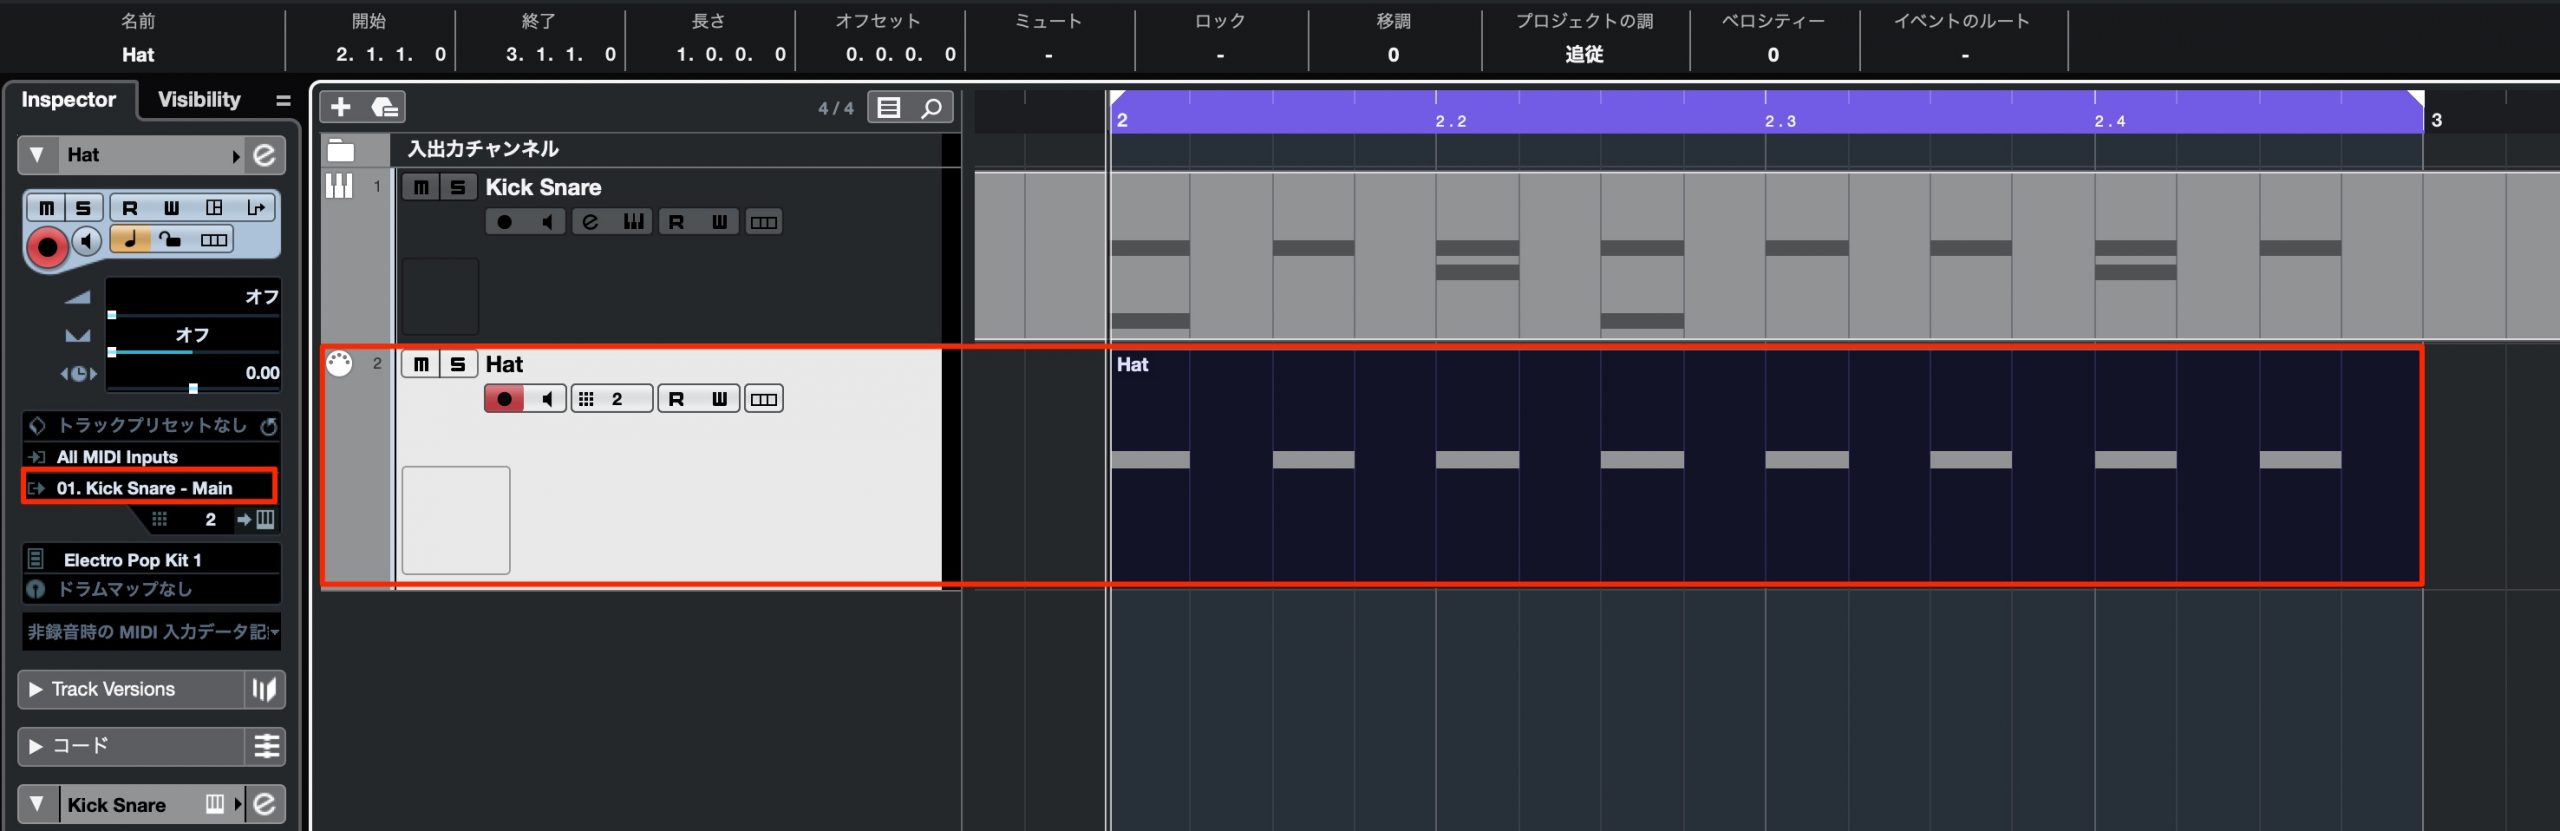The width and height of the screenshot is (2560, 831).
Task: Open track search magnifier icon
Action: (x=931, y=107)
